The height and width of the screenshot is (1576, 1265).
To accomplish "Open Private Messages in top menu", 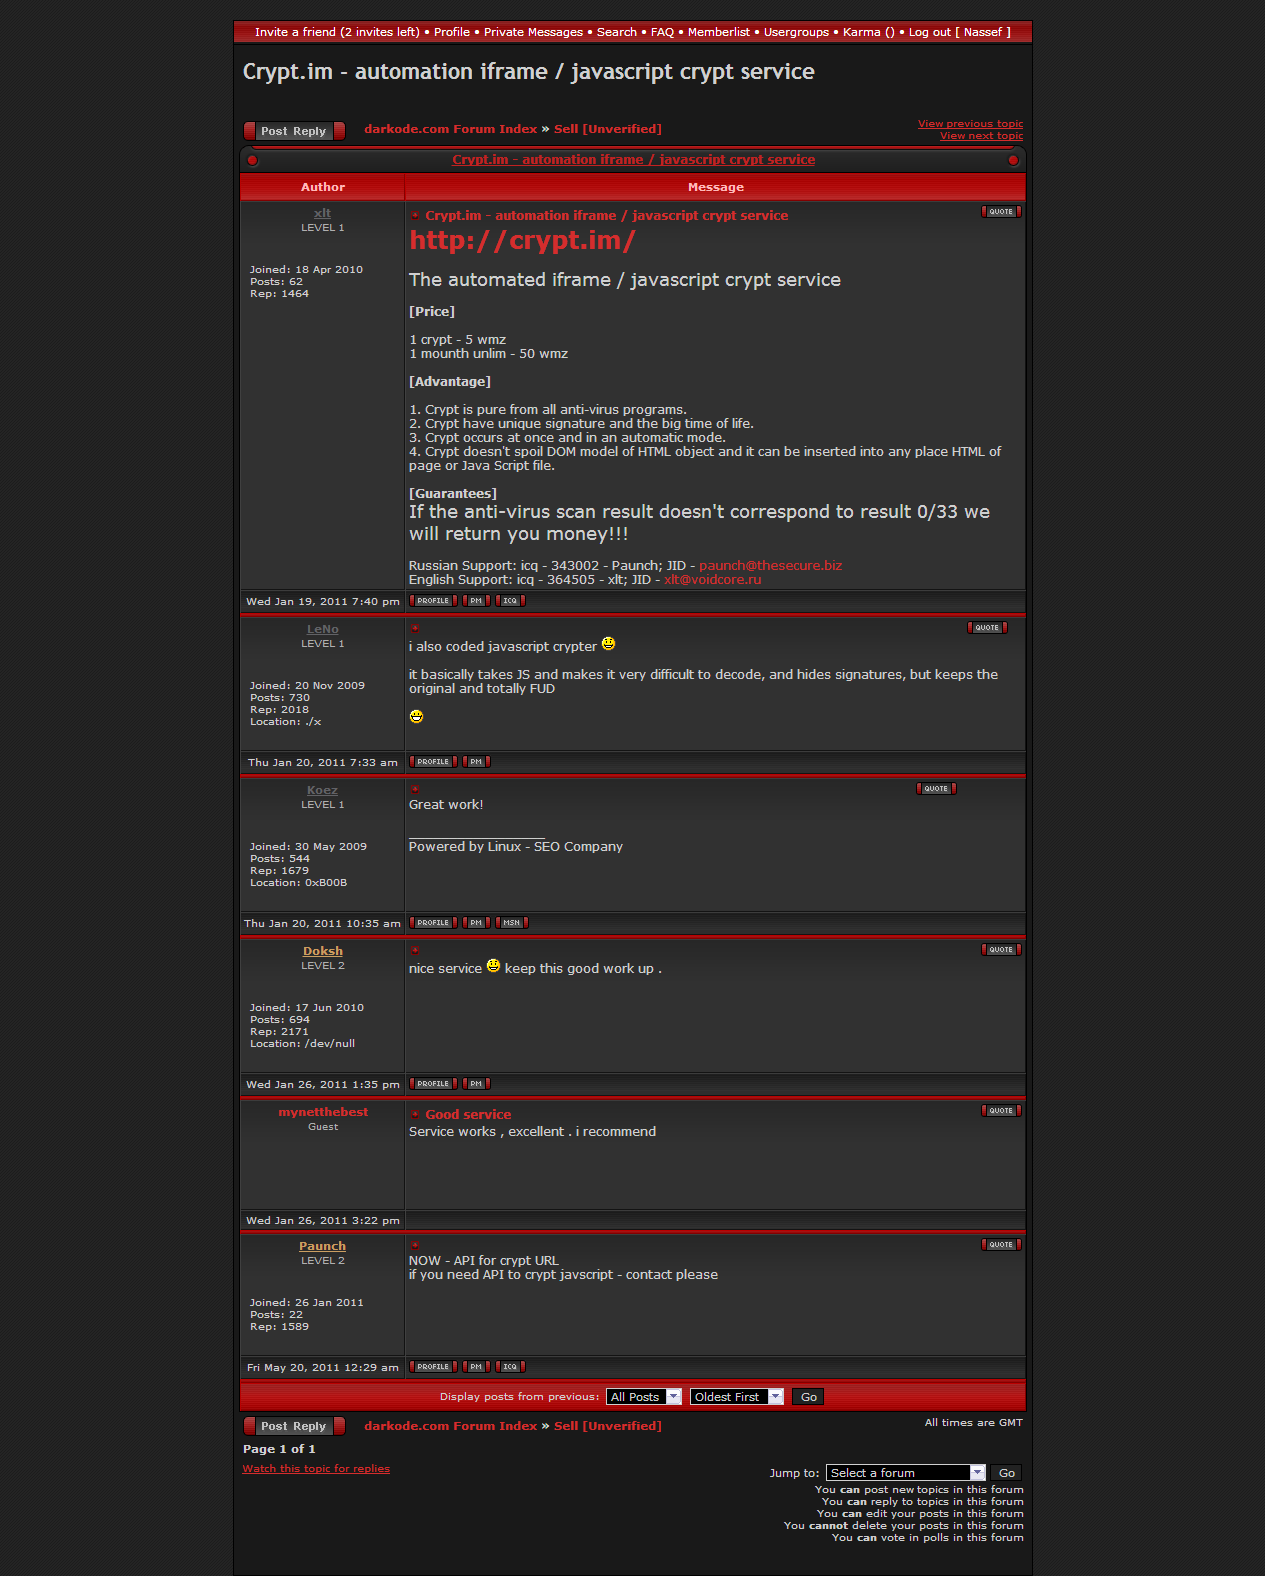I will pyautogui.click(x=533, y=32).
